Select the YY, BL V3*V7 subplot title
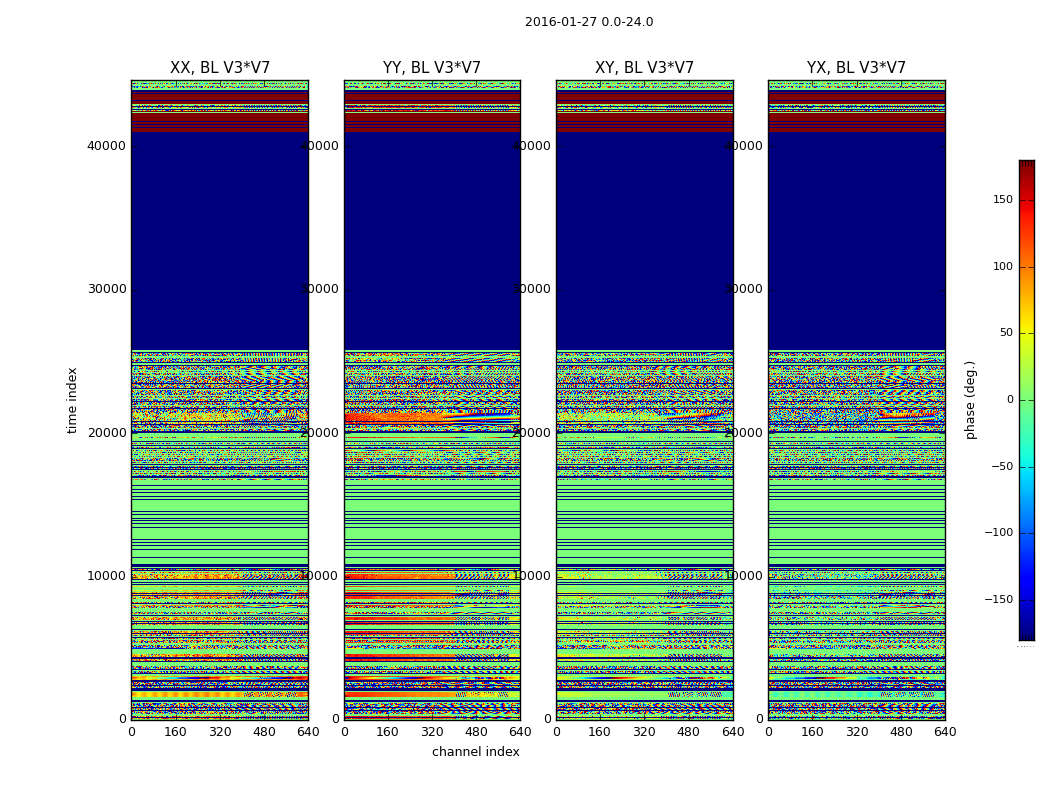Image resolution: width=1050 pixels, height=800 pixels. (432, 68)
